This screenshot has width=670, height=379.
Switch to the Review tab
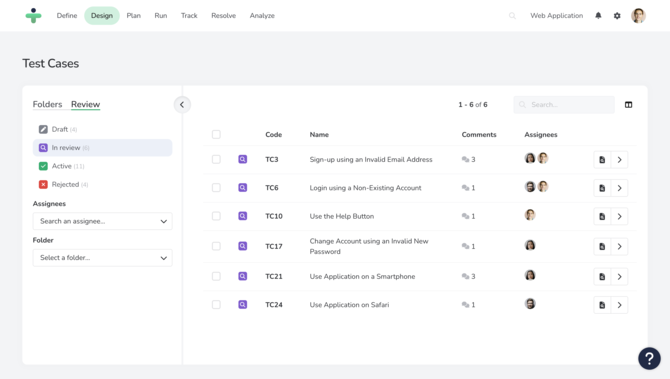(x=85, y=104)
